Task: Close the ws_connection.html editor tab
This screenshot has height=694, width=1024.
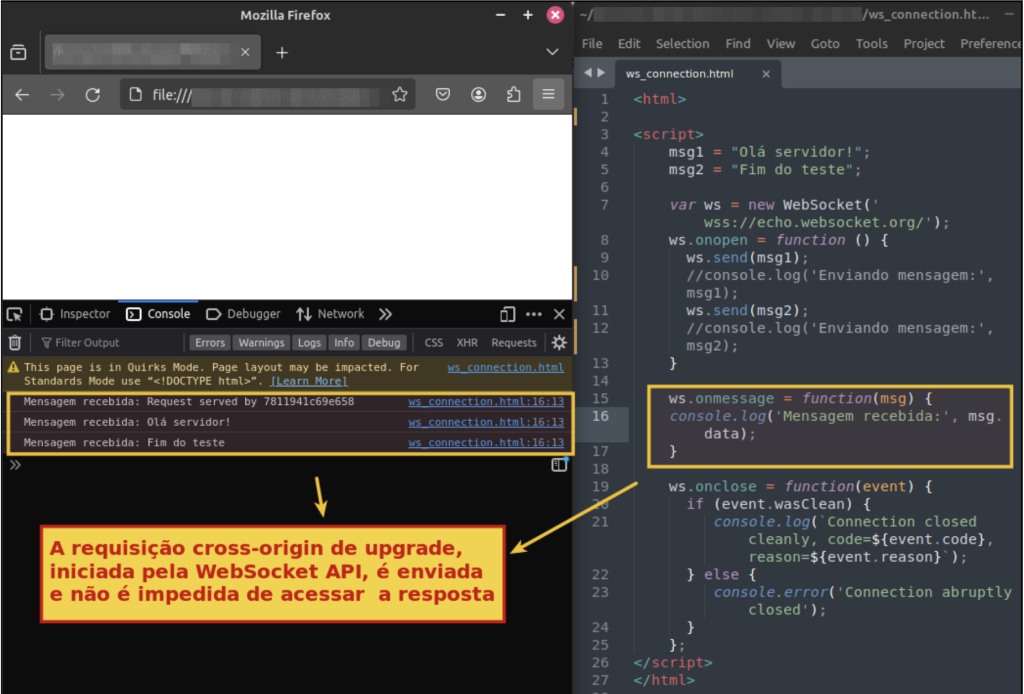Action: point(766,74)
